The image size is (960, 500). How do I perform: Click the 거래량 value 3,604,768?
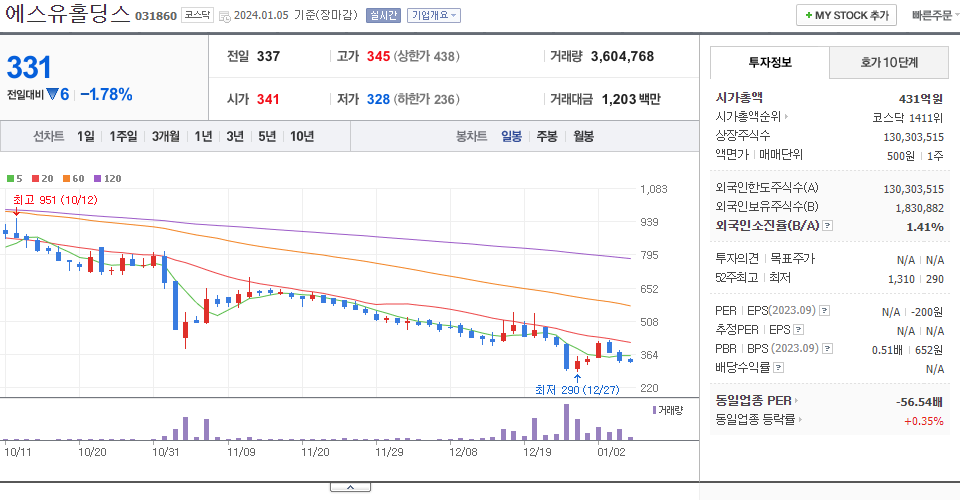pyautogui.click(x=622, y=56)
